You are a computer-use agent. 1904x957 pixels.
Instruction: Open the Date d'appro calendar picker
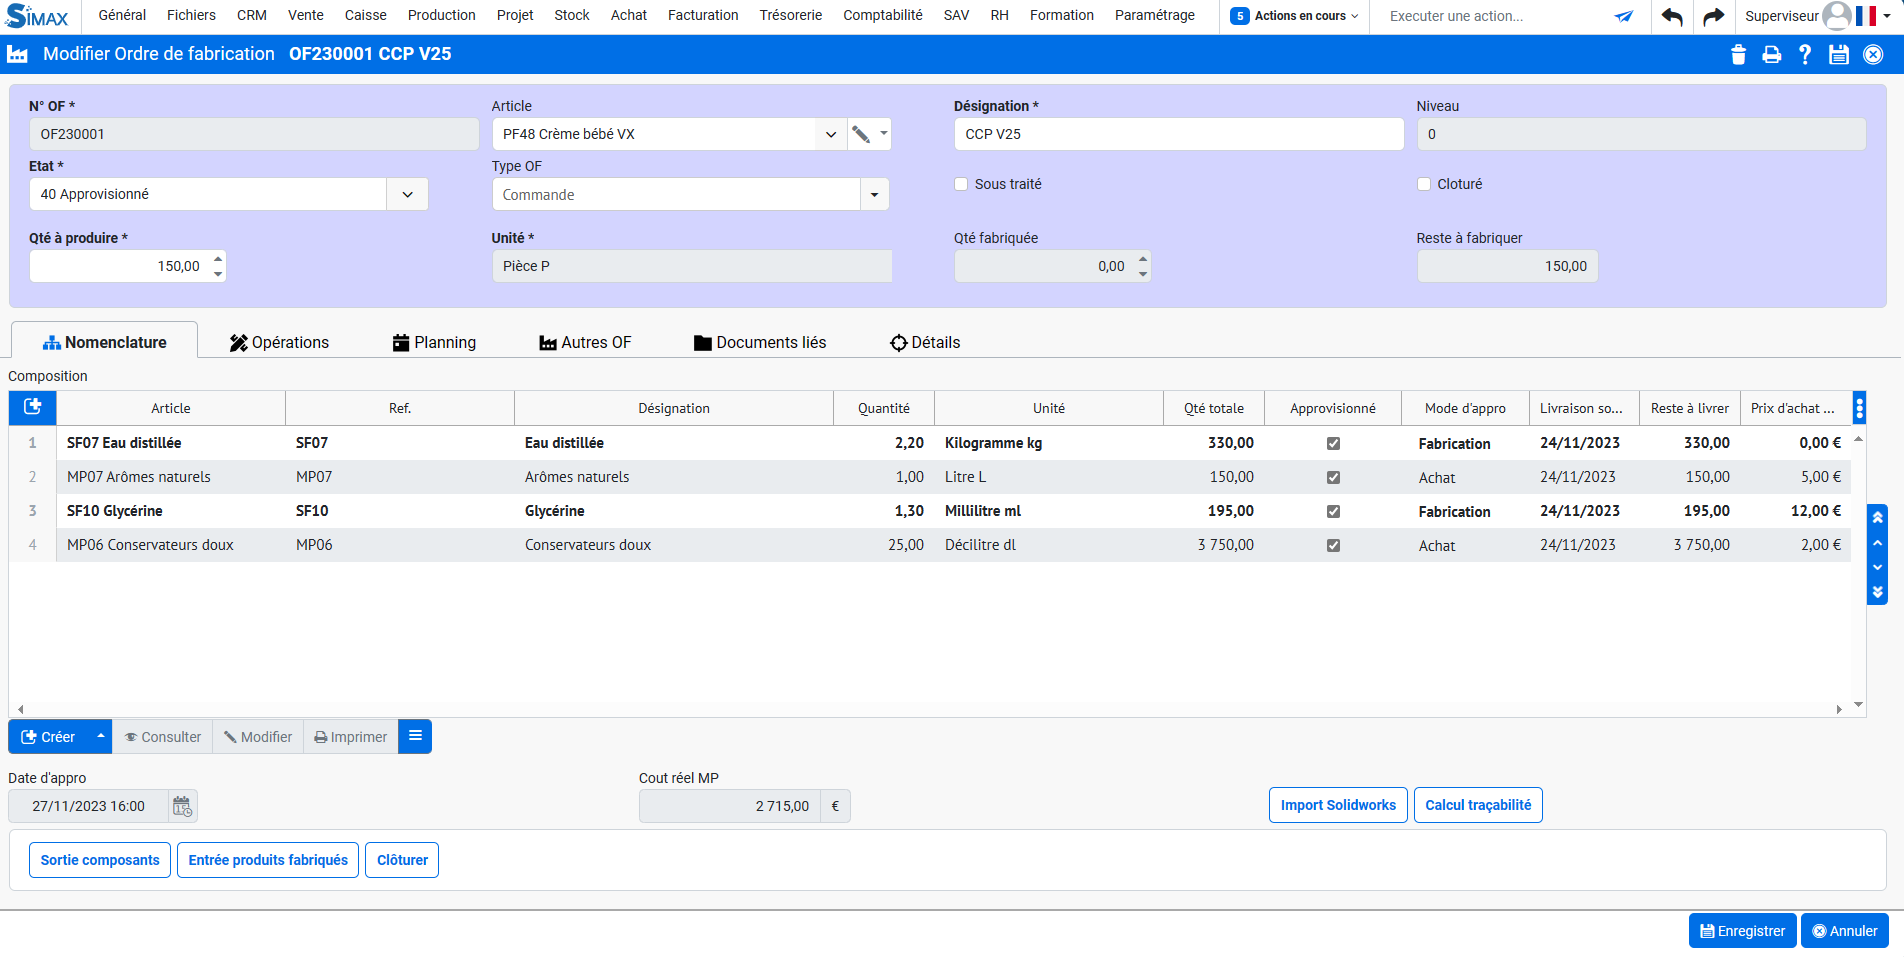pos(182,806)
